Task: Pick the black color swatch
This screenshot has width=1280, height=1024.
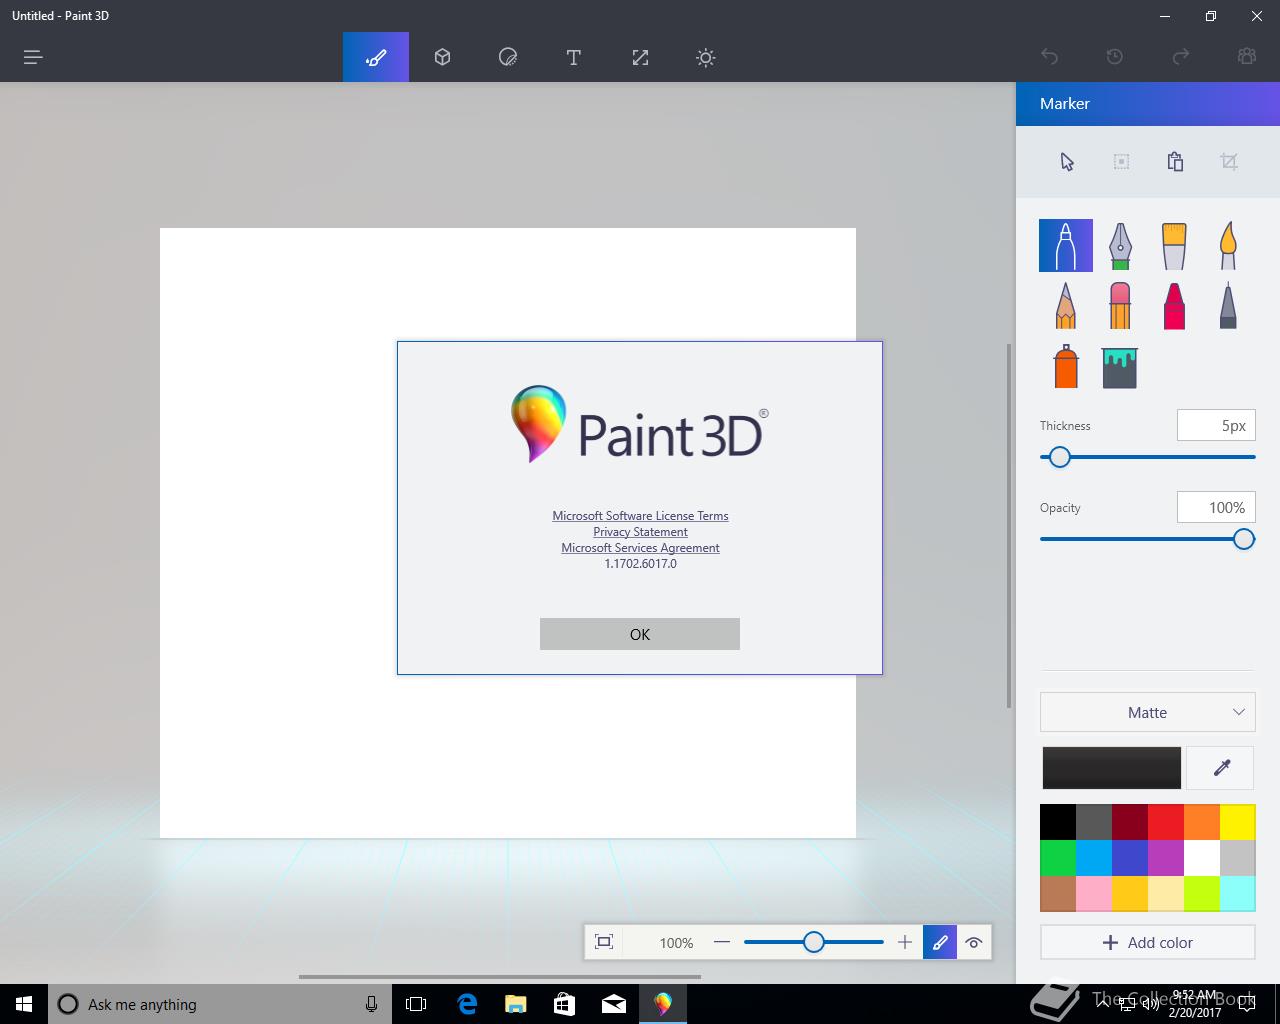Action: coord(1058,822)
